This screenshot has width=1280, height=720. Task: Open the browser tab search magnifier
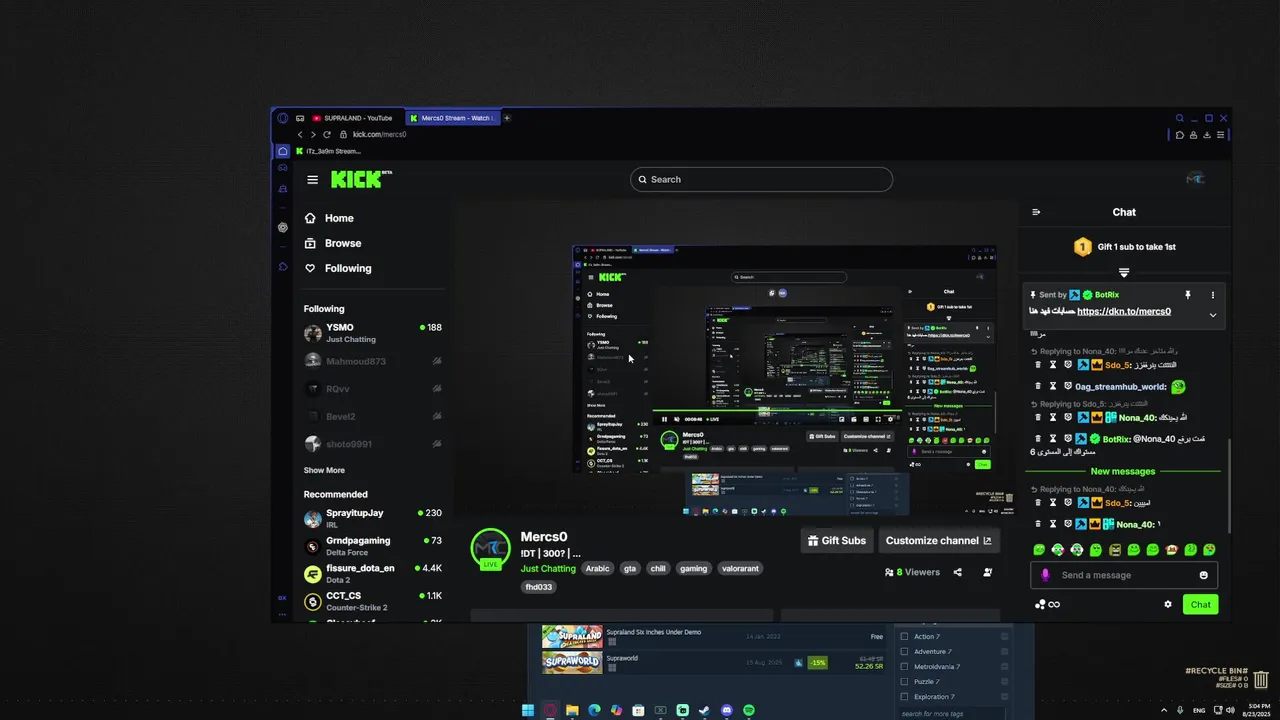coord(1180,118)
